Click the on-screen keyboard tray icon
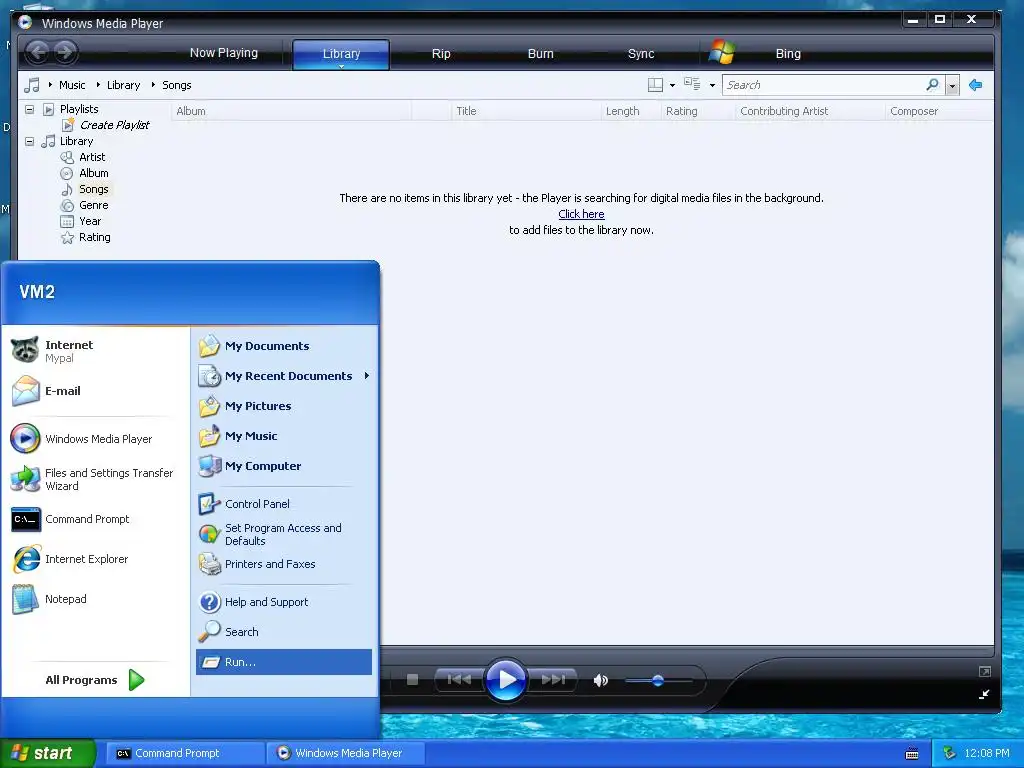 (x=912, y=754)
